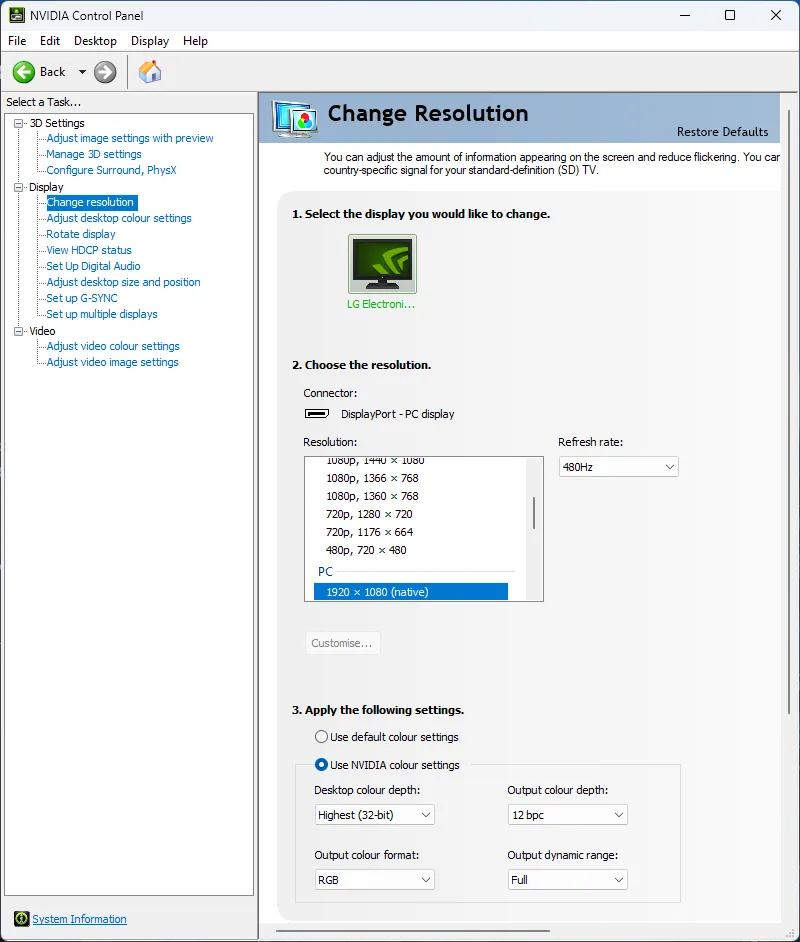Open the Output dynamic range dropdown
This screenshot has width=800, height=942.
(x=567, y=880)
